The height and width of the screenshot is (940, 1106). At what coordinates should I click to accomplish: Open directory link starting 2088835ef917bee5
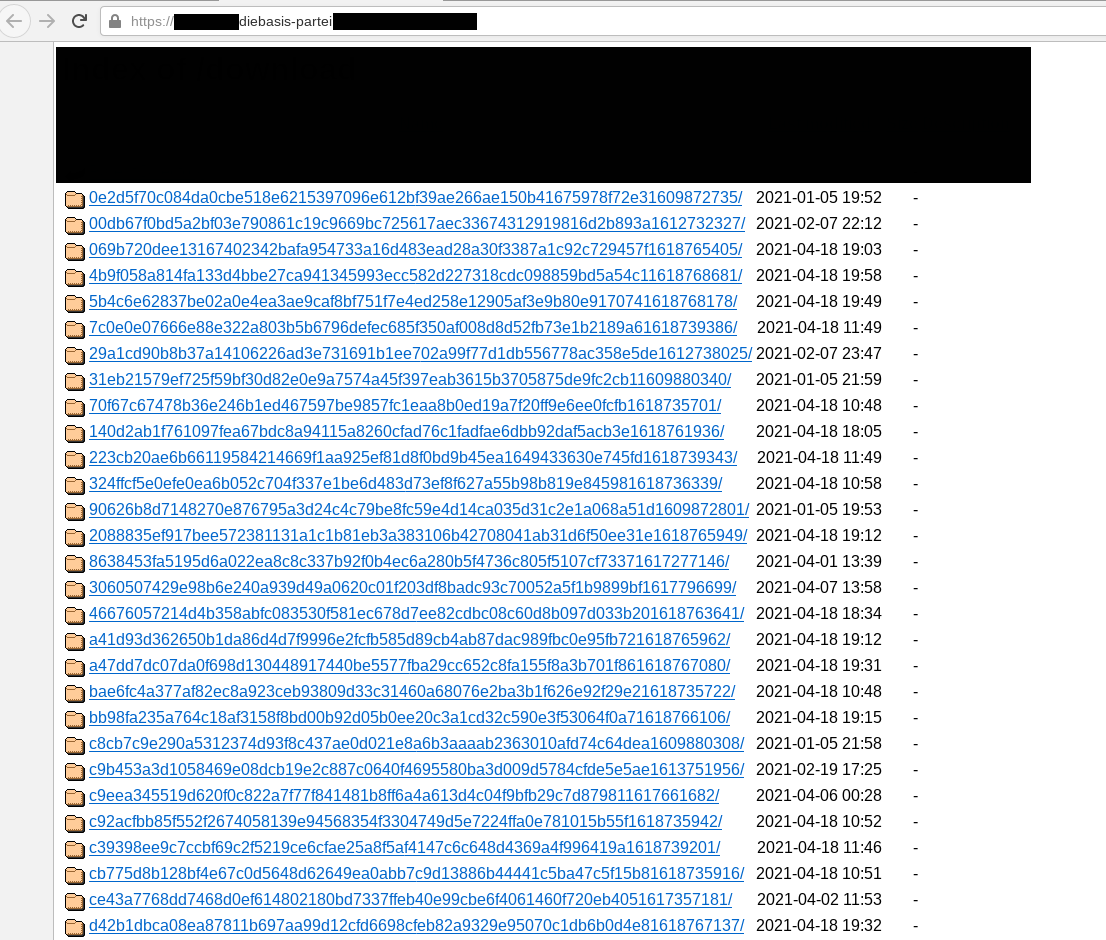[x=418, y=536]
